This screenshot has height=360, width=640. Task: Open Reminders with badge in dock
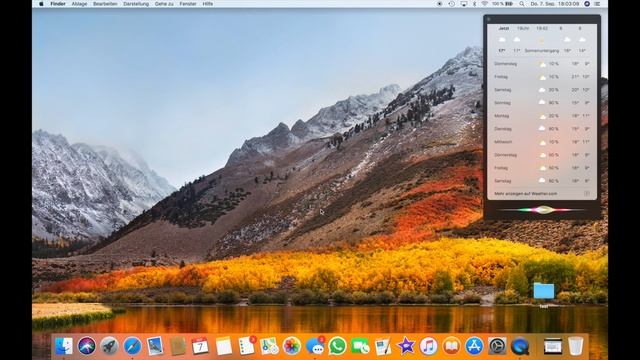[x=247, y=345]
